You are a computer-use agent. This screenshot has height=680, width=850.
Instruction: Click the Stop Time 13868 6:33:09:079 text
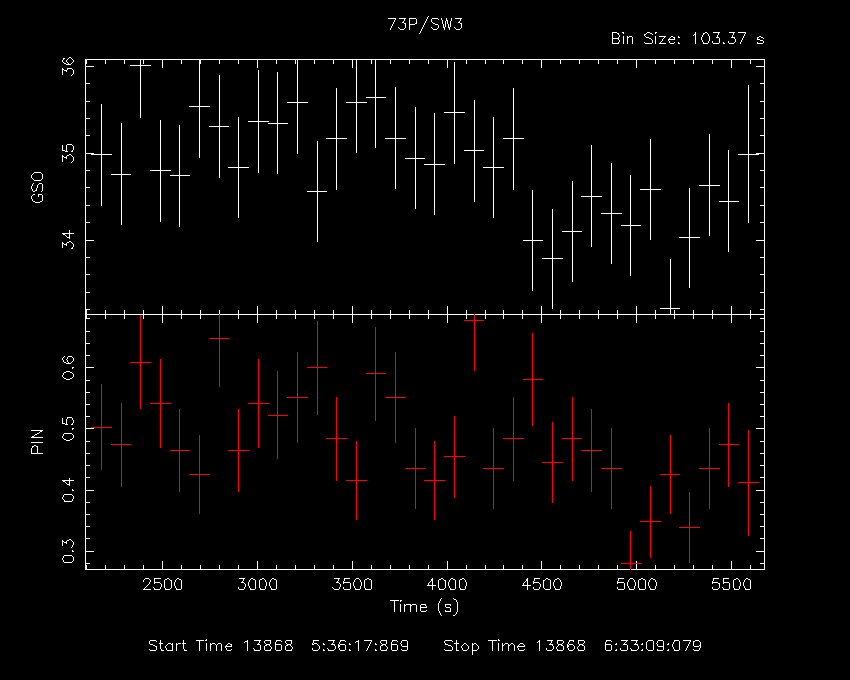pyautogui.click(x=572, y=646)
